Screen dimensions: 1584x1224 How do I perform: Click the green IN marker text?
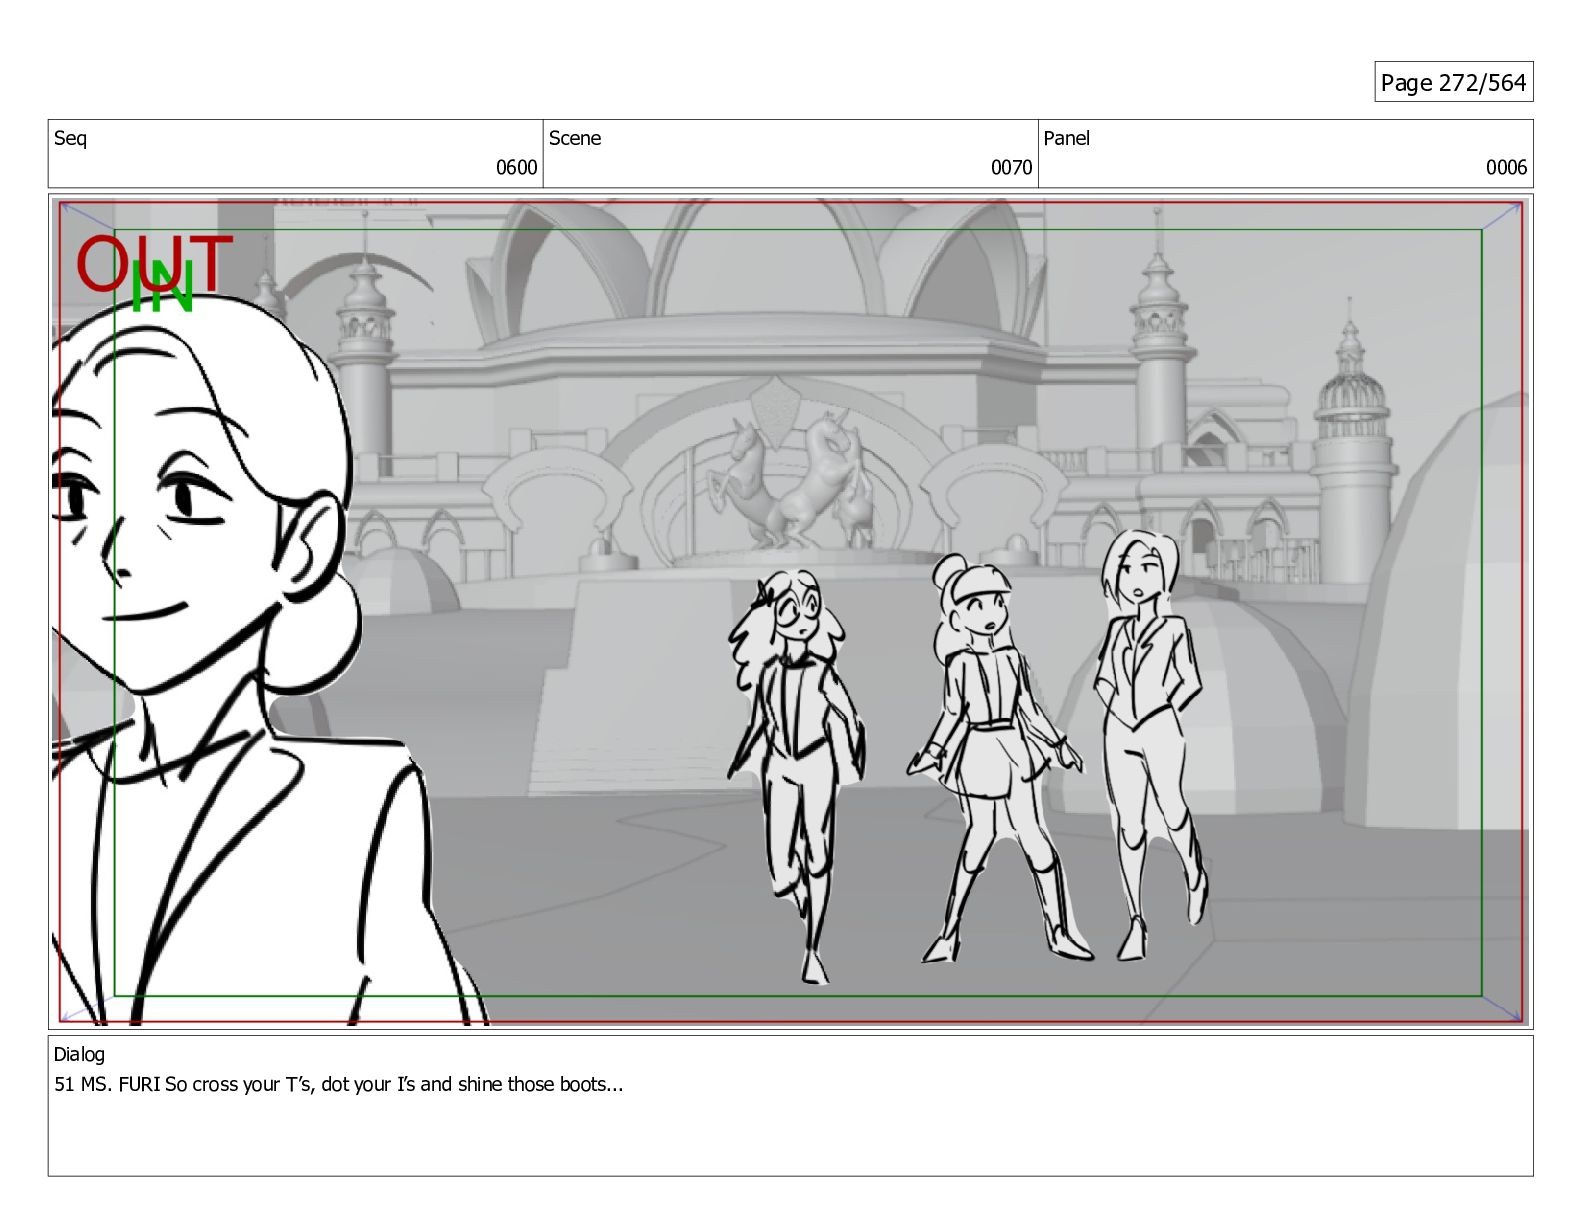(x=162, y=287)
